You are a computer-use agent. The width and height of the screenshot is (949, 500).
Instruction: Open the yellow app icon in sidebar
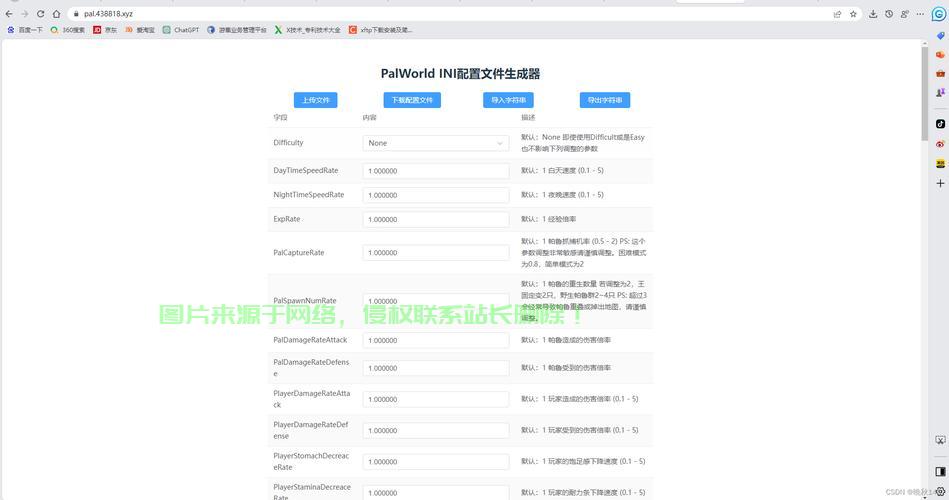click(940, 163)
